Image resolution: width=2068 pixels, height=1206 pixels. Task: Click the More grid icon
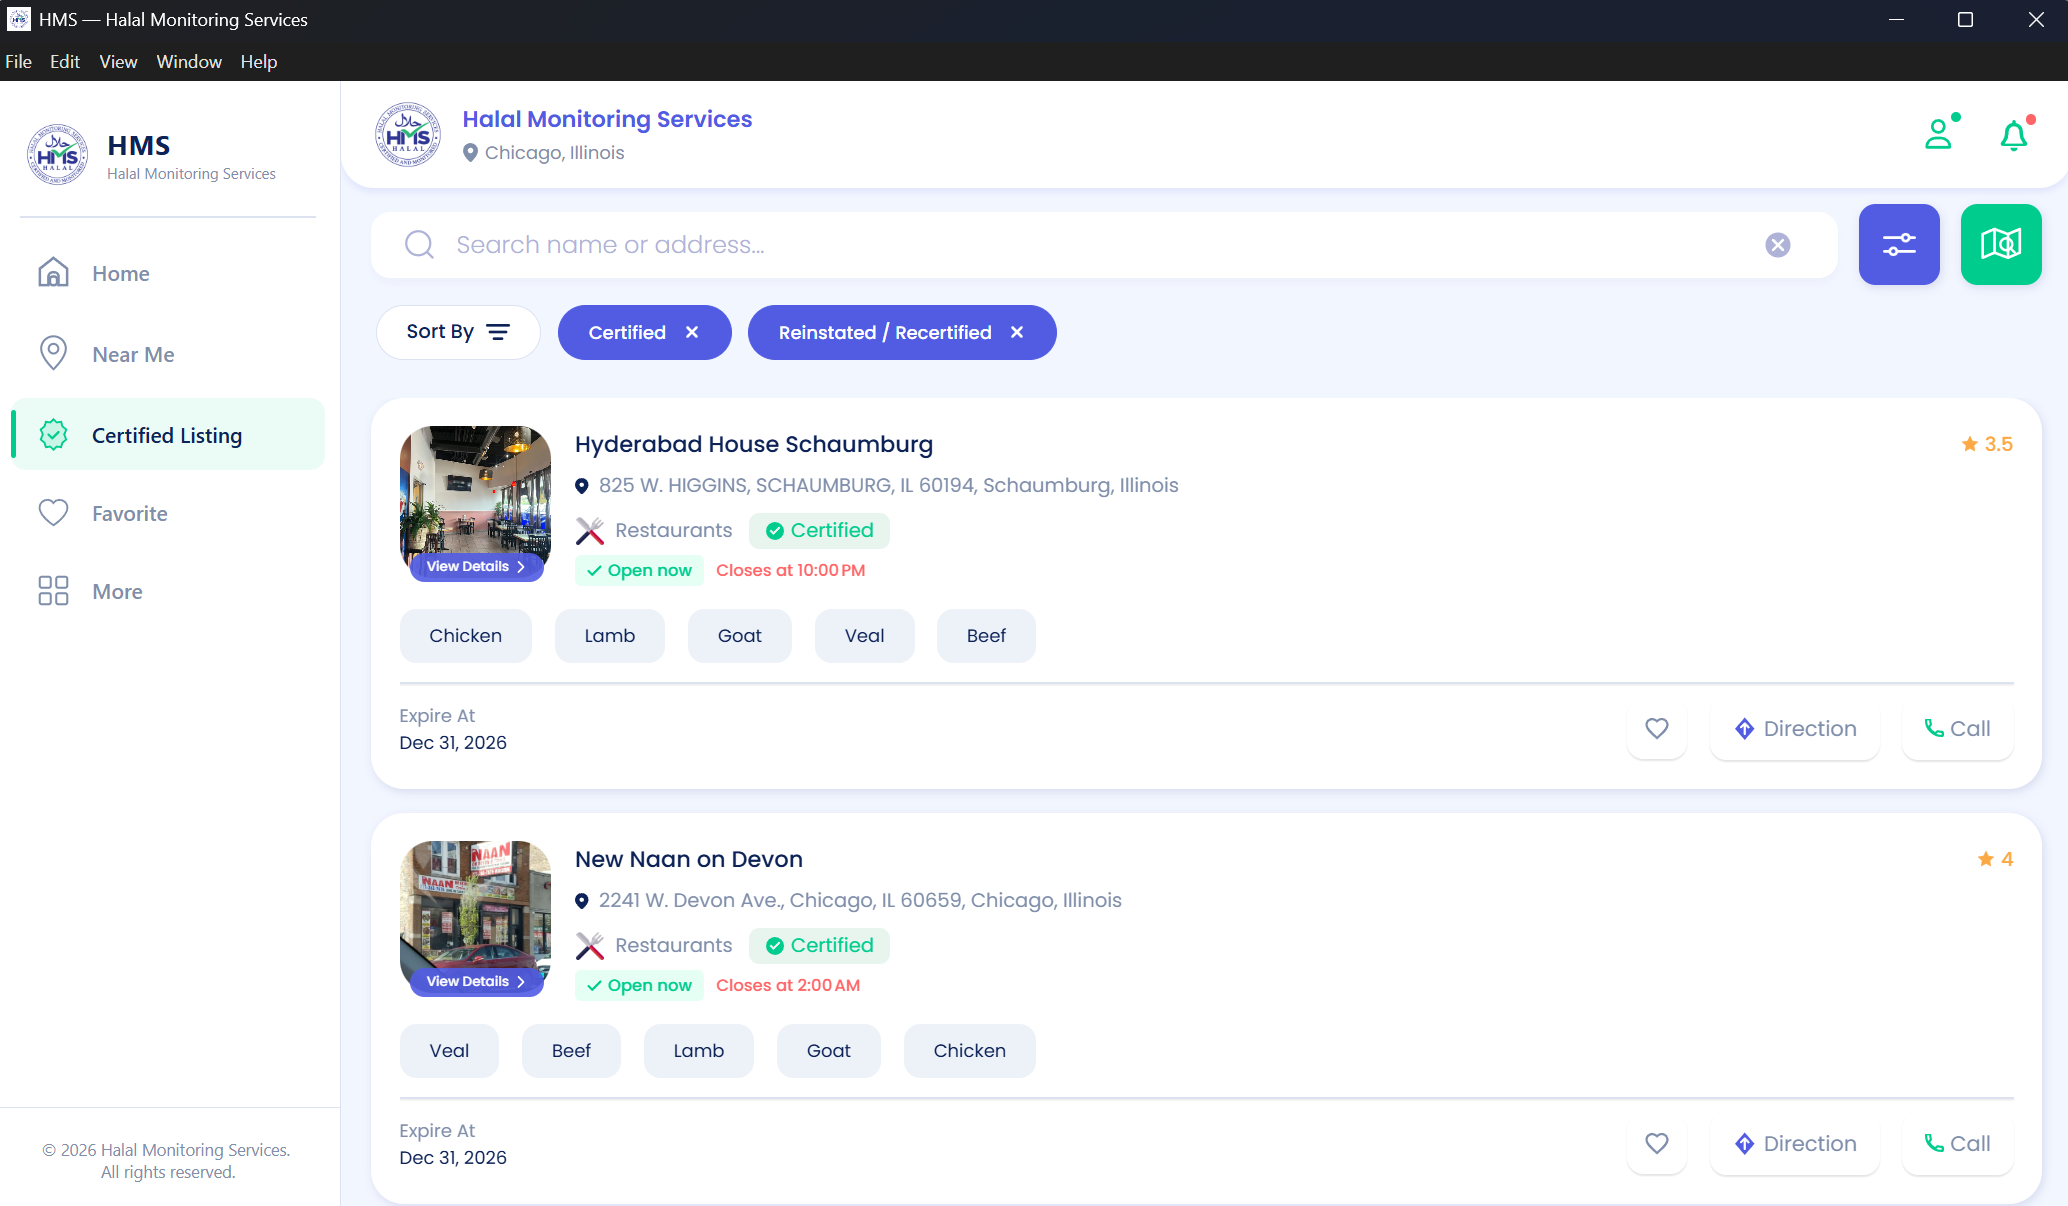53,591
